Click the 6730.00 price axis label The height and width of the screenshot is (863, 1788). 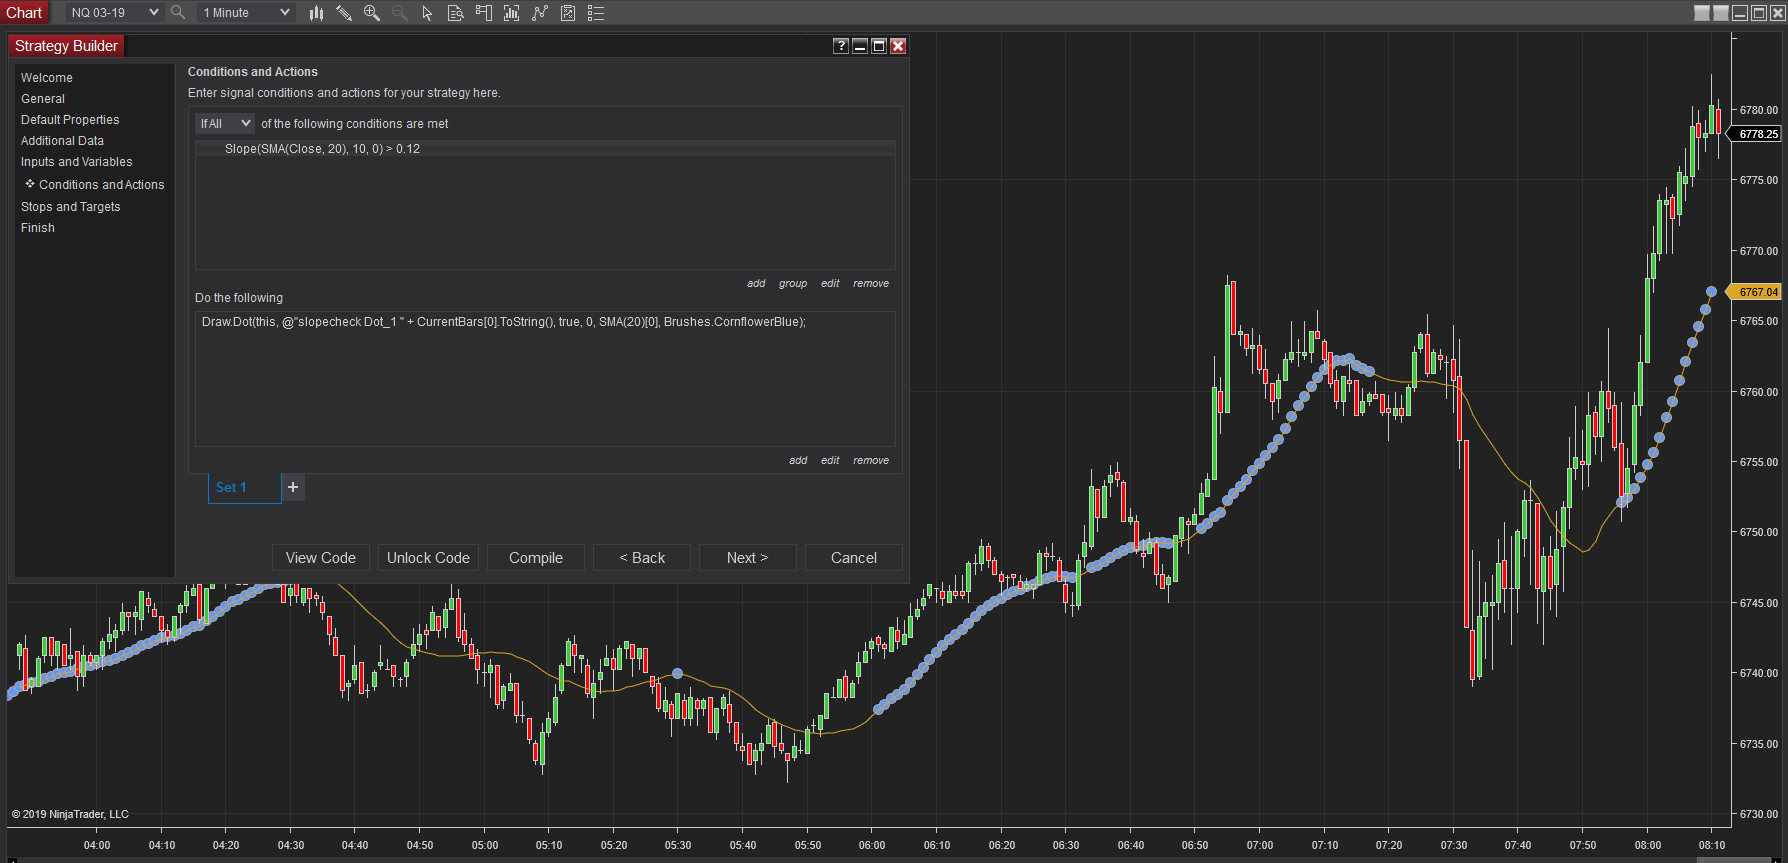[1759, 814]
